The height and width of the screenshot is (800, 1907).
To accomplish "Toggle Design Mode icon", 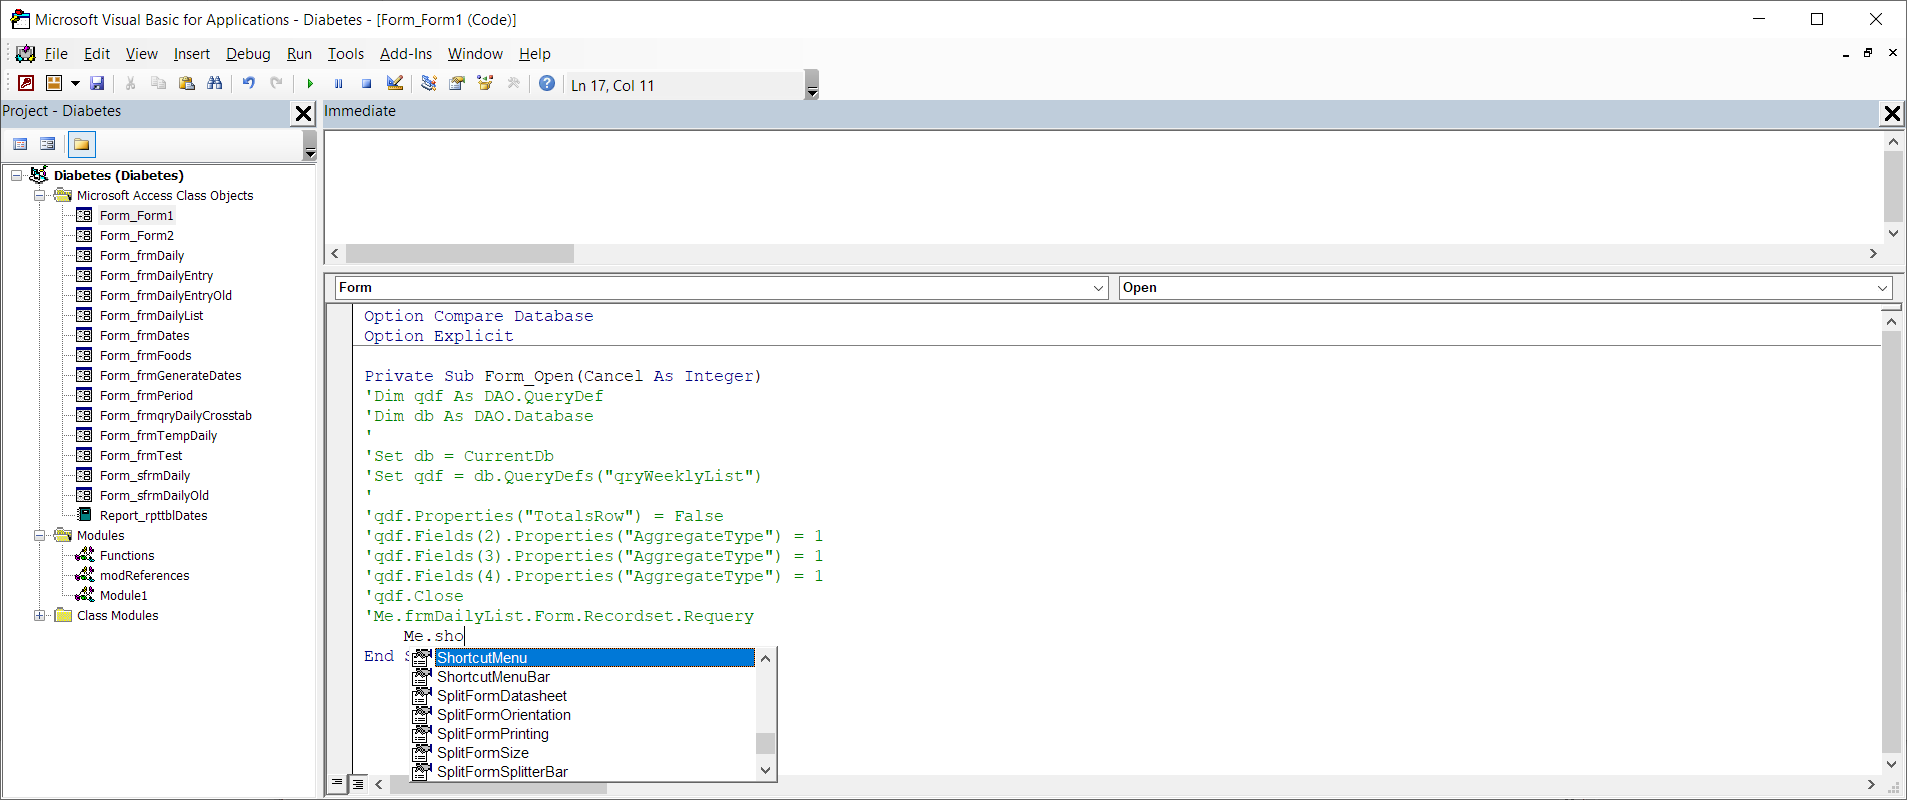I will pos(395,84).
